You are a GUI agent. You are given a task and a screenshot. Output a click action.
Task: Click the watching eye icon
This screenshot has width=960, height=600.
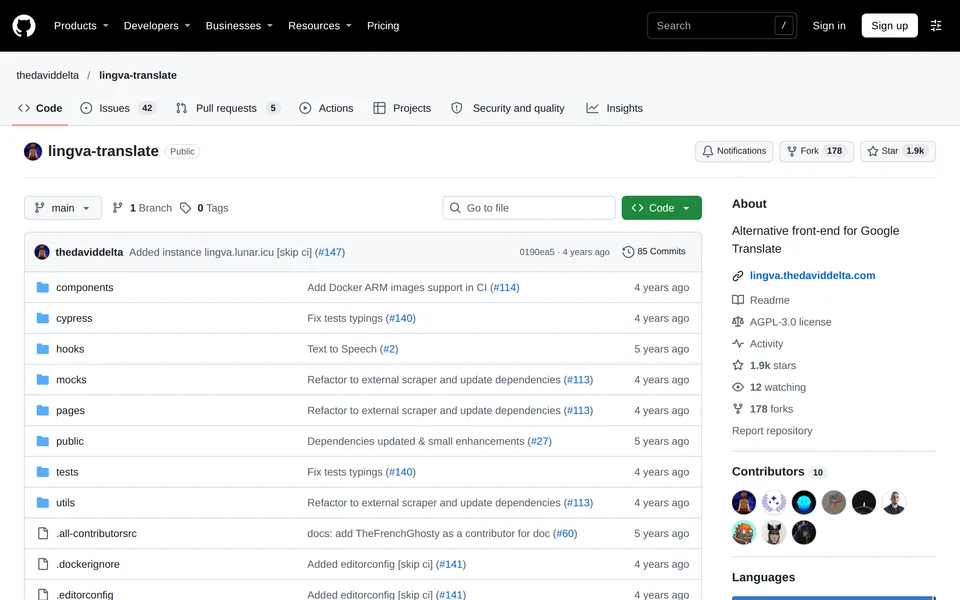[738, 387]
